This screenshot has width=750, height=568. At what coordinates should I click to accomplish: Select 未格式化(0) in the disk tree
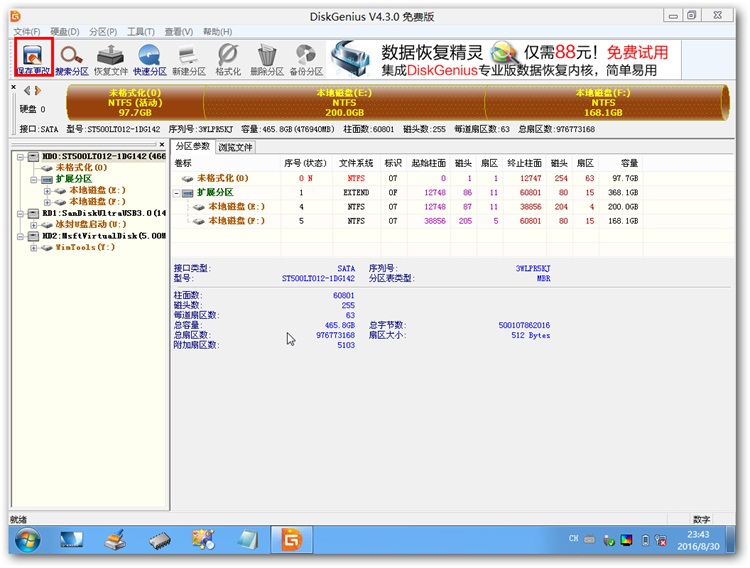pos(81,167)
